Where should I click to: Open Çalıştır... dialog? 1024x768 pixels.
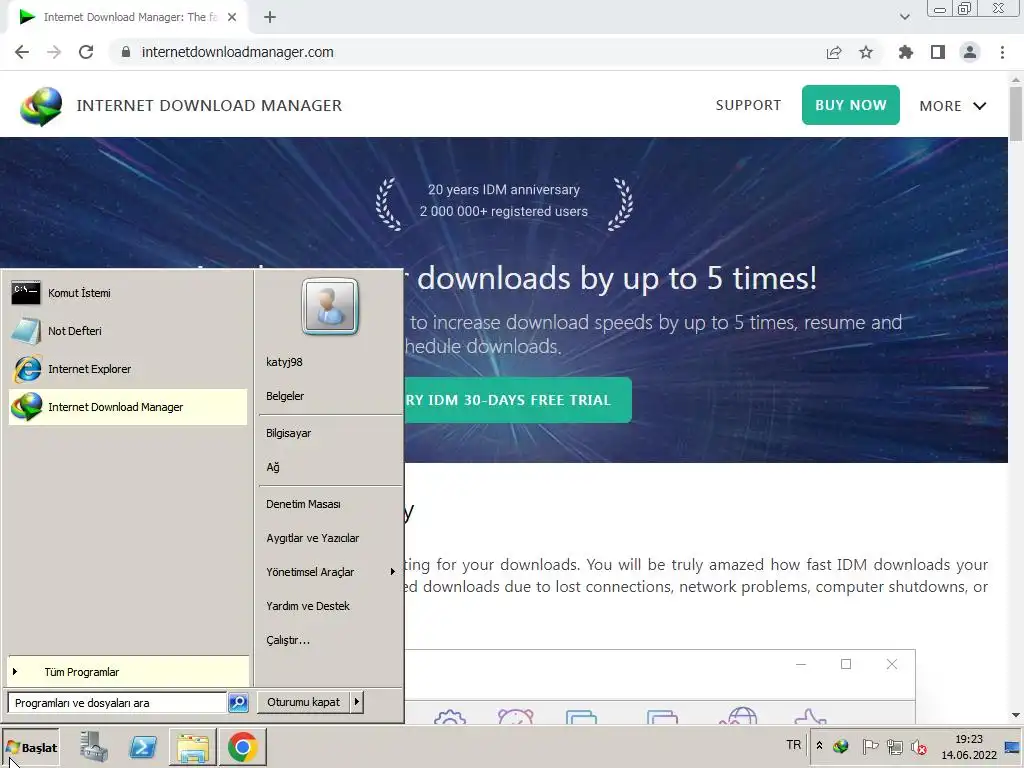(288, 640)
